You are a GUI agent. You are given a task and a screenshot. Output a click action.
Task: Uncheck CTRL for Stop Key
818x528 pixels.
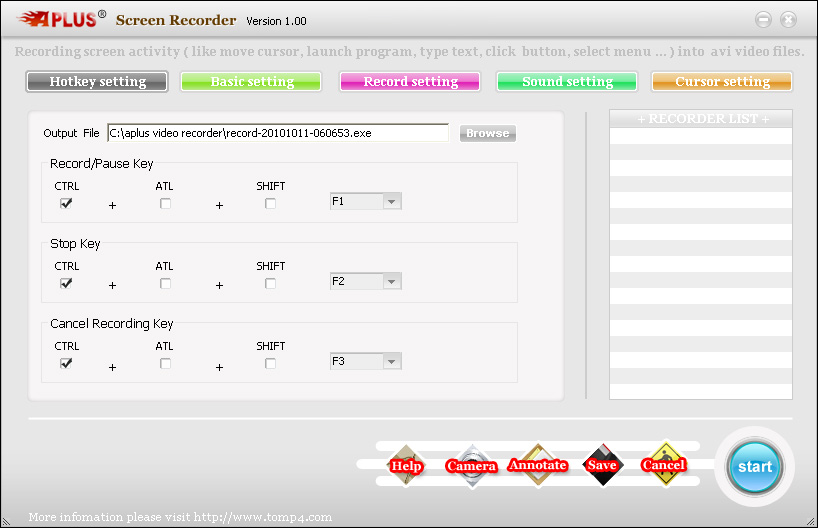click(66, 283)
